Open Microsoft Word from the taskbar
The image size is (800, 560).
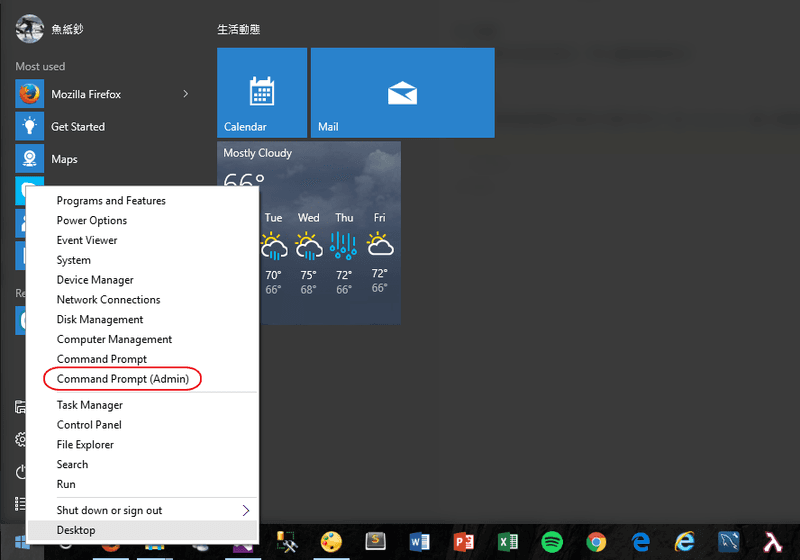(419, 542)
